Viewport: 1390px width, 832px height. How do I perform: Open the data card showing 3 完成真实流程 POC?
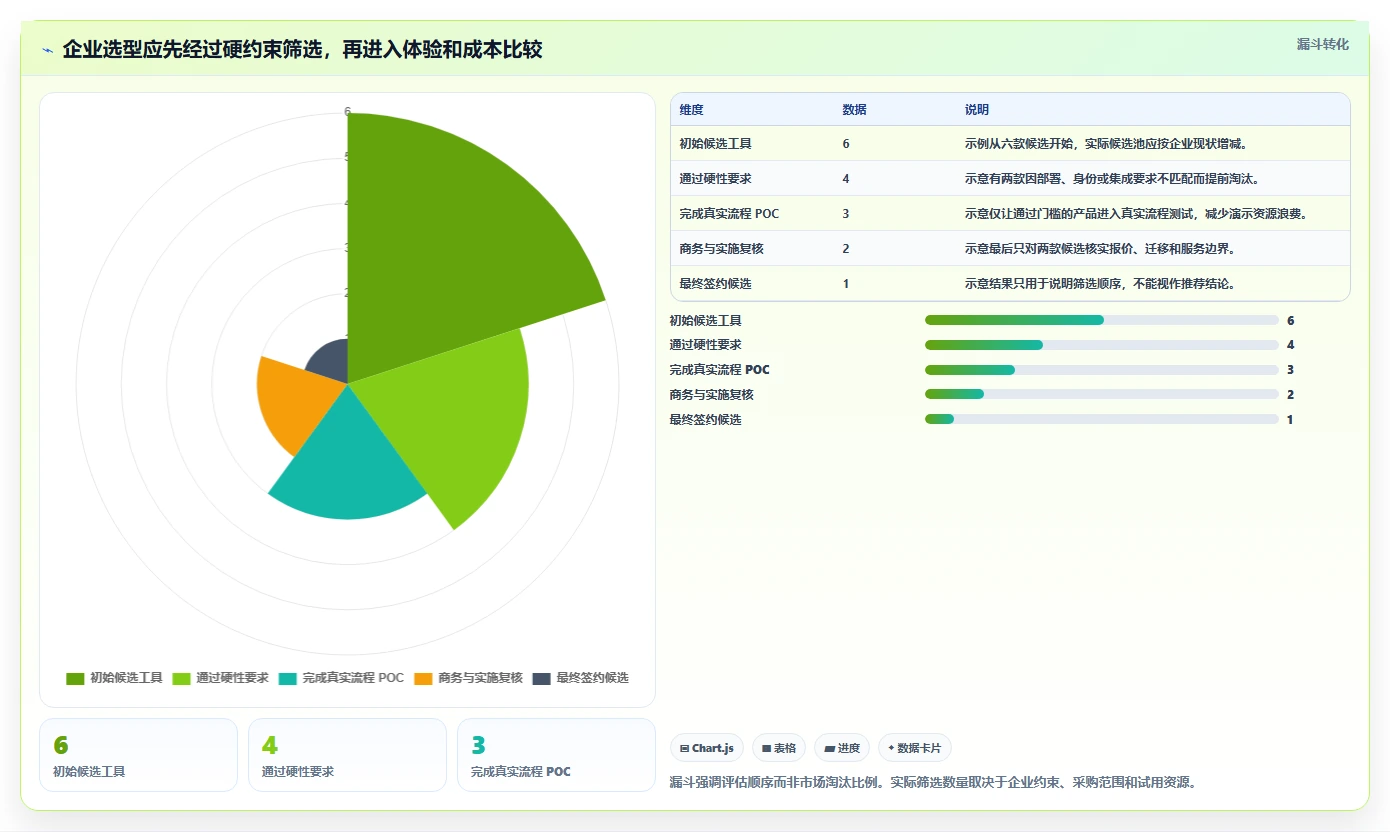pos(556,755)
